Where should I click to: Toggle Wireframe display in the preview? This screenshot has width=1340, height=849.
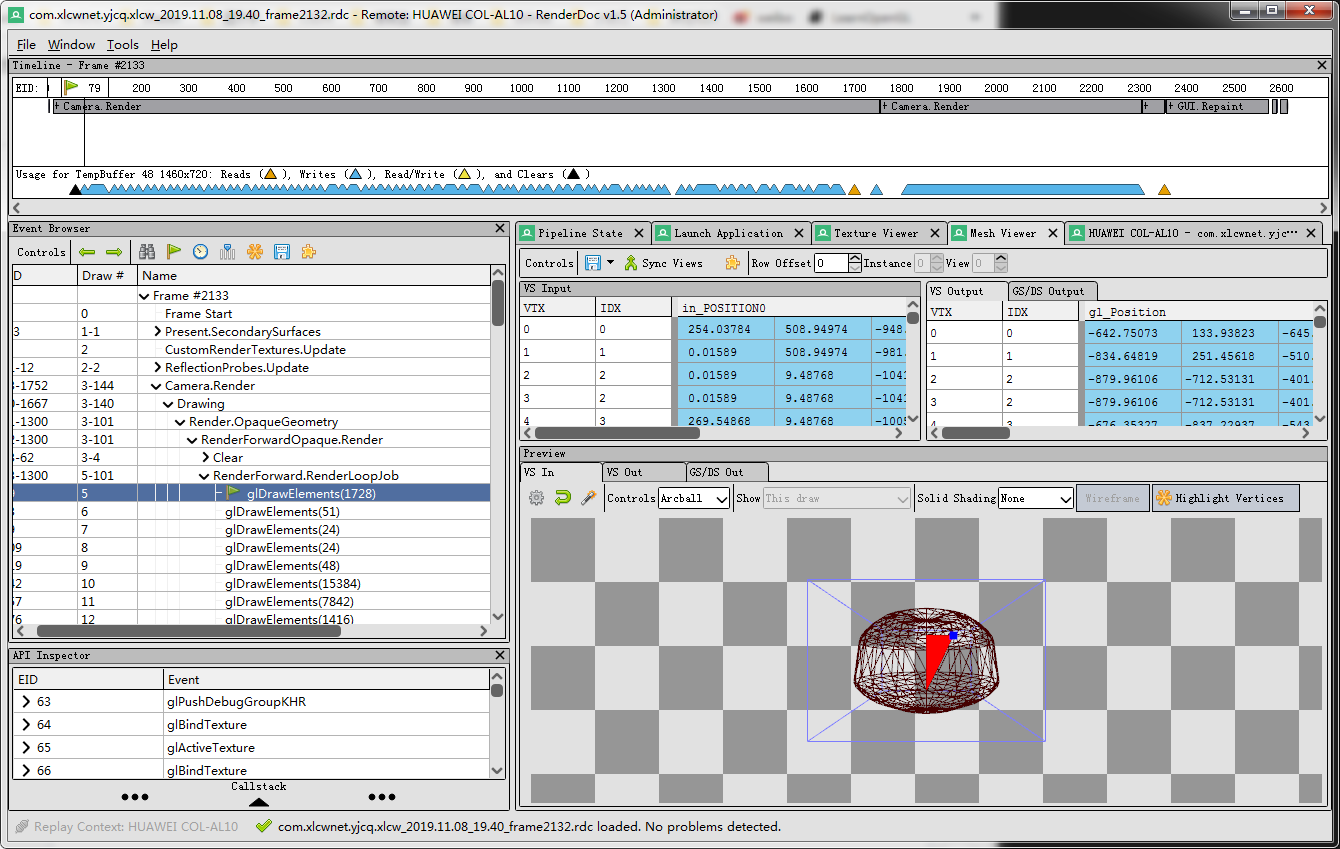pos(1112,497)
